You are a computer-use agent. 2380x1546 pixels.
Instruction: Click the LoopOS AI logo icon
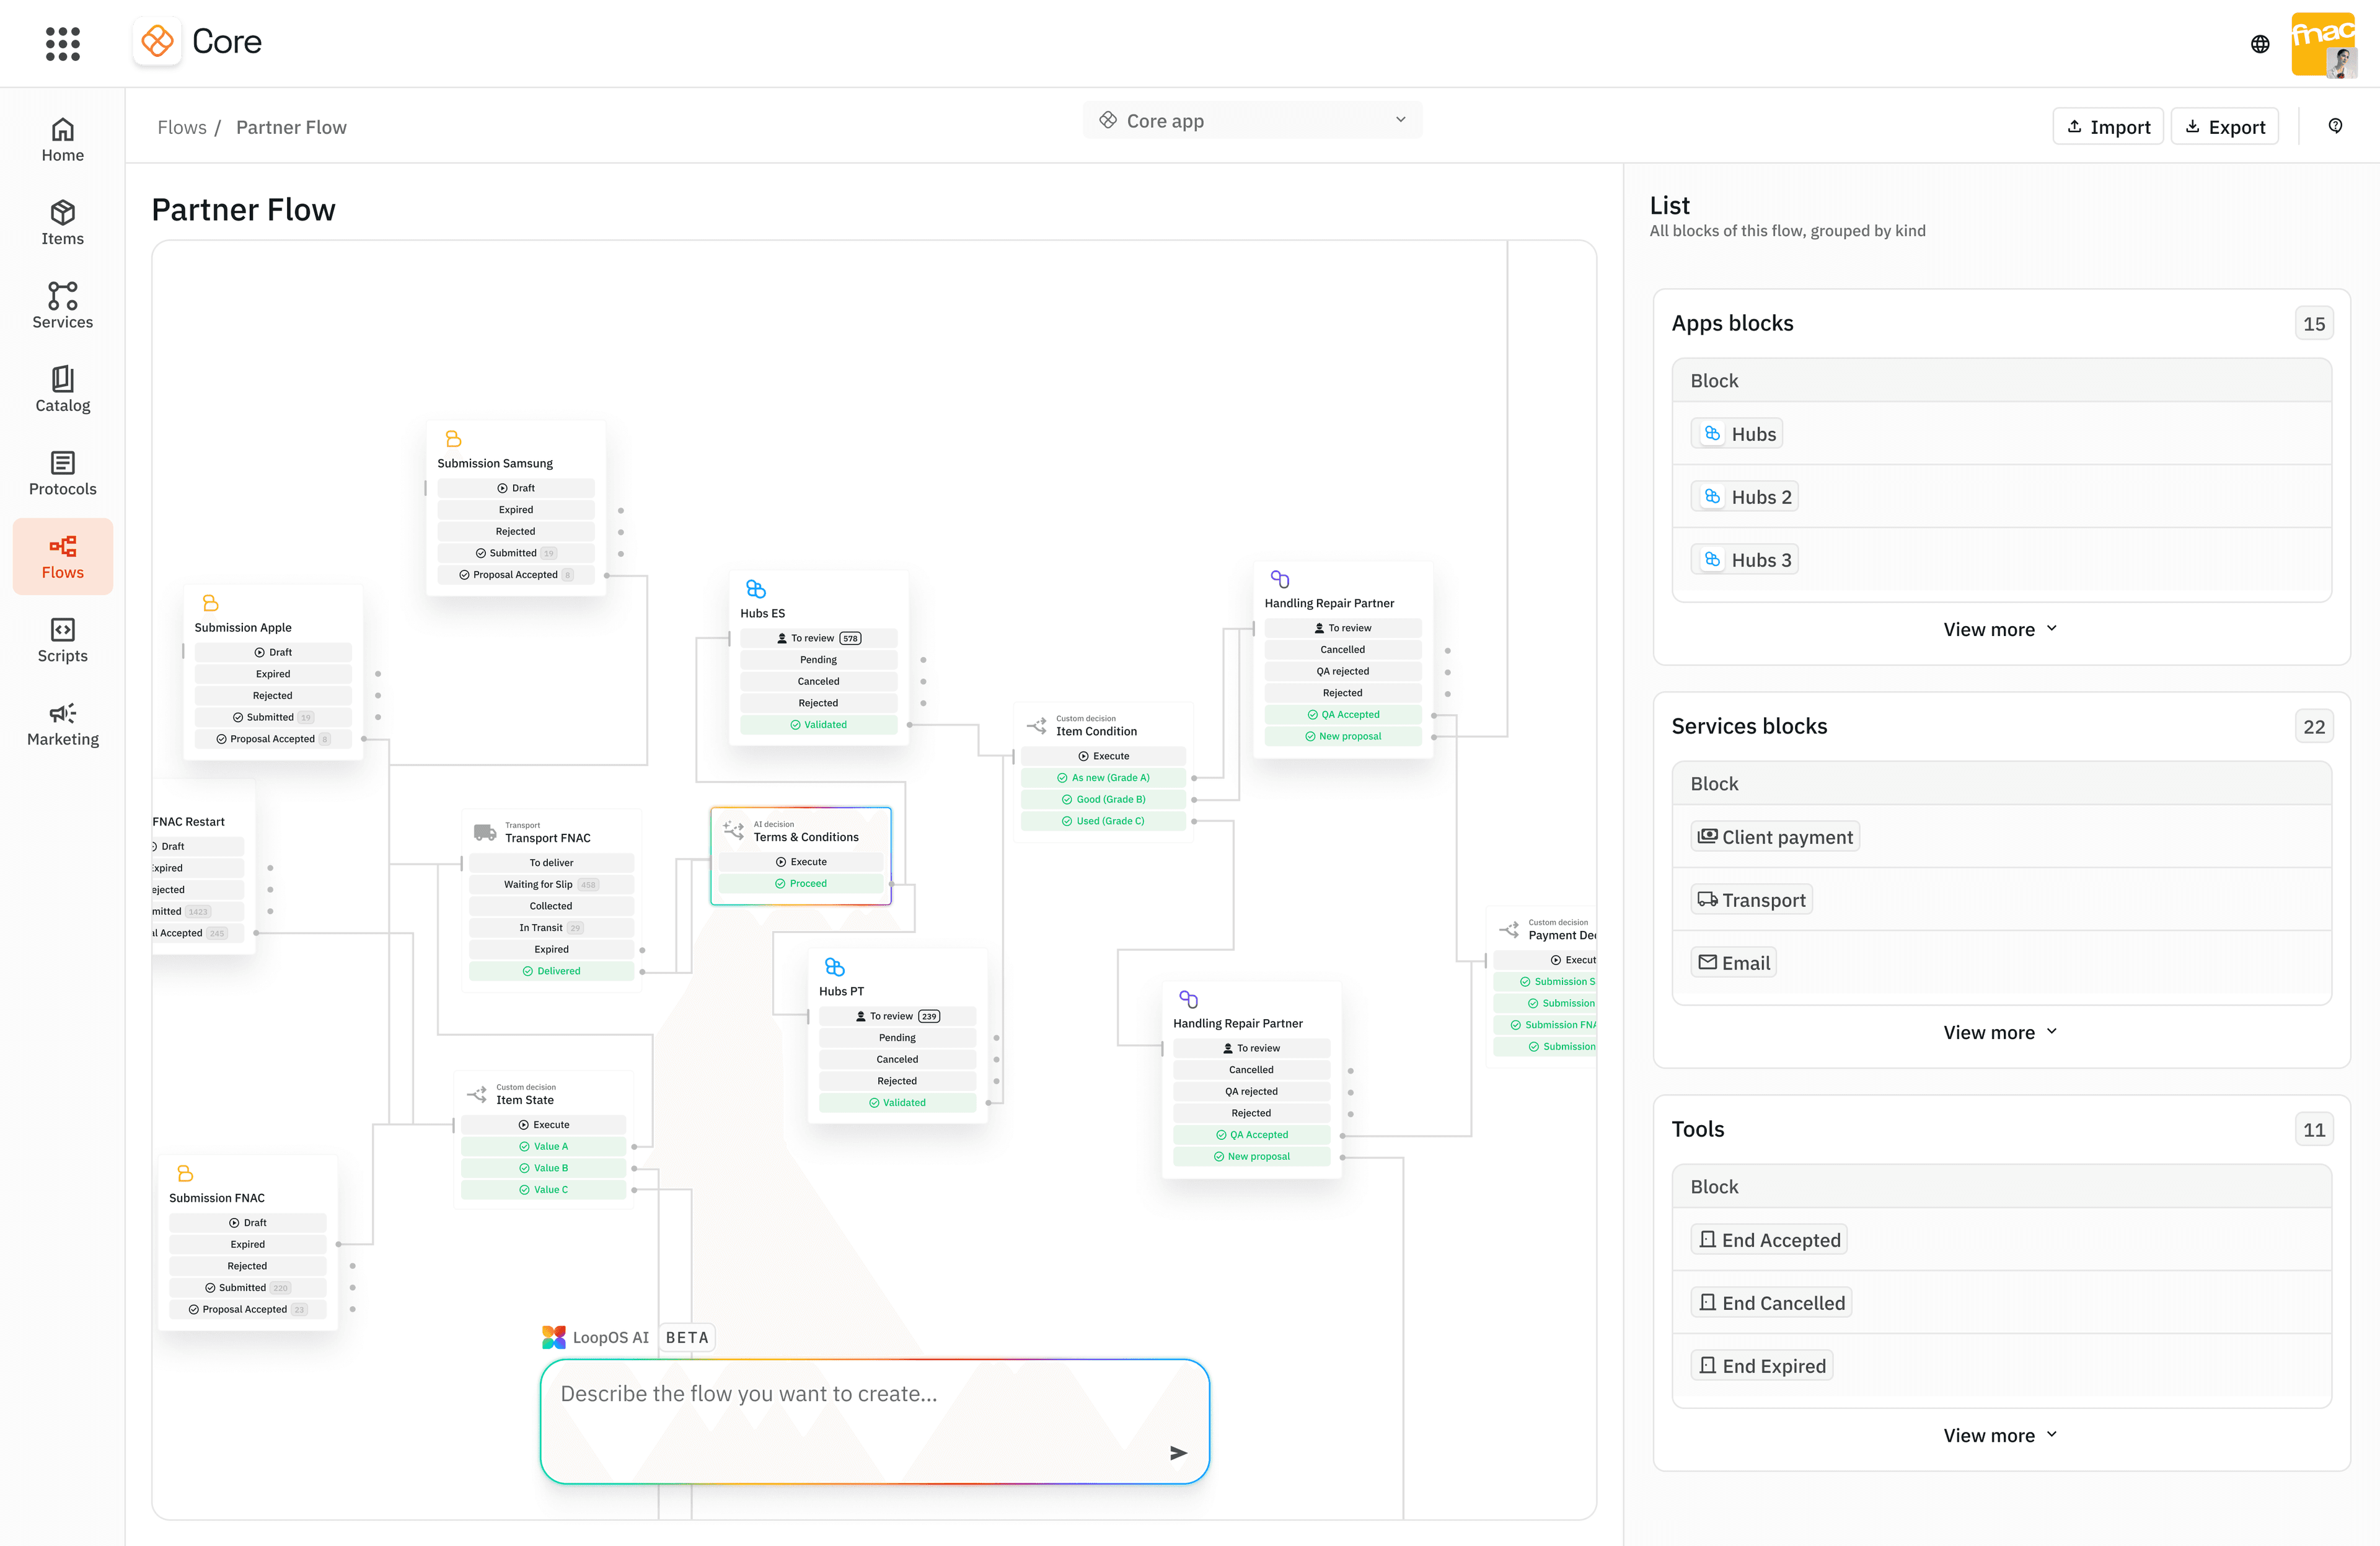(553, 1337)
